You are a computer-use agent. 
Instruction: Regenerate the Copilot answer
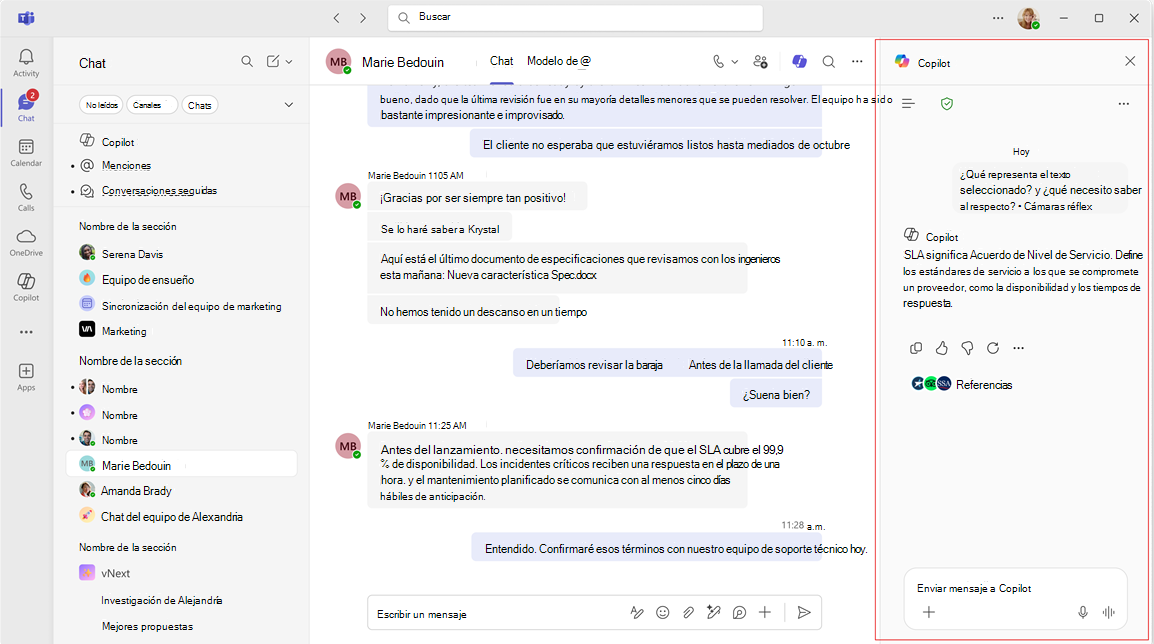click(993, 348)
